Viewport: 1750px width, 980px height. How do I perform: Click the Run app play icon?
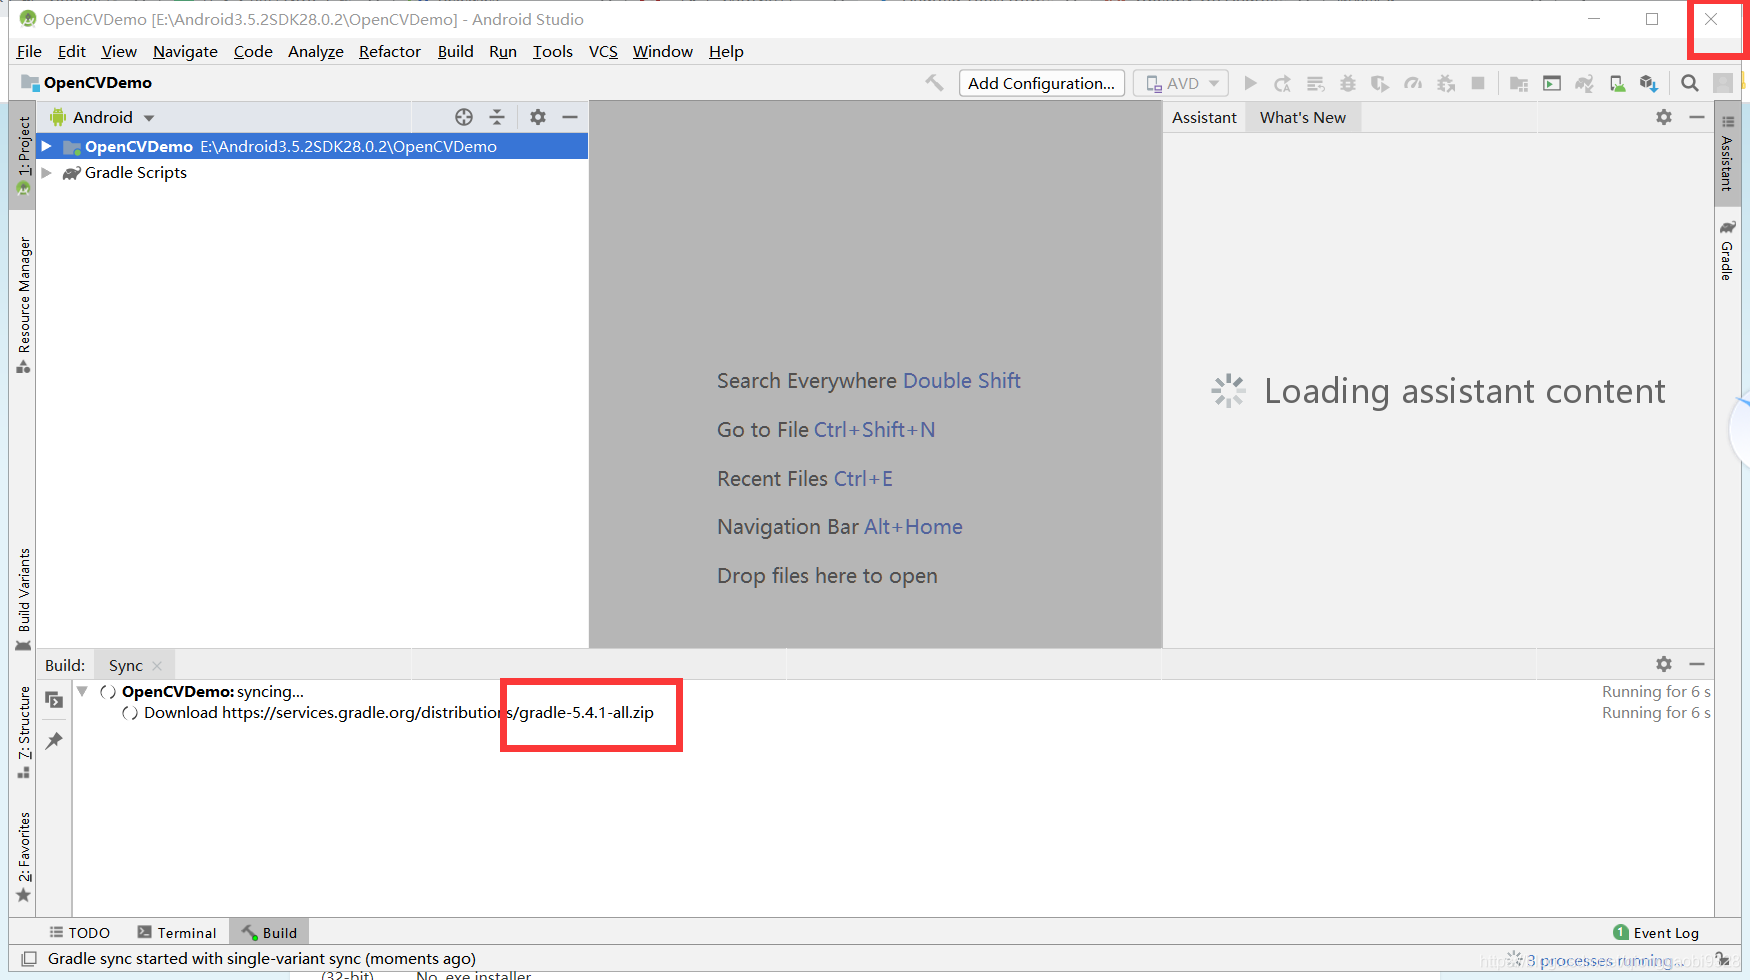click(x=1250, y=83)
